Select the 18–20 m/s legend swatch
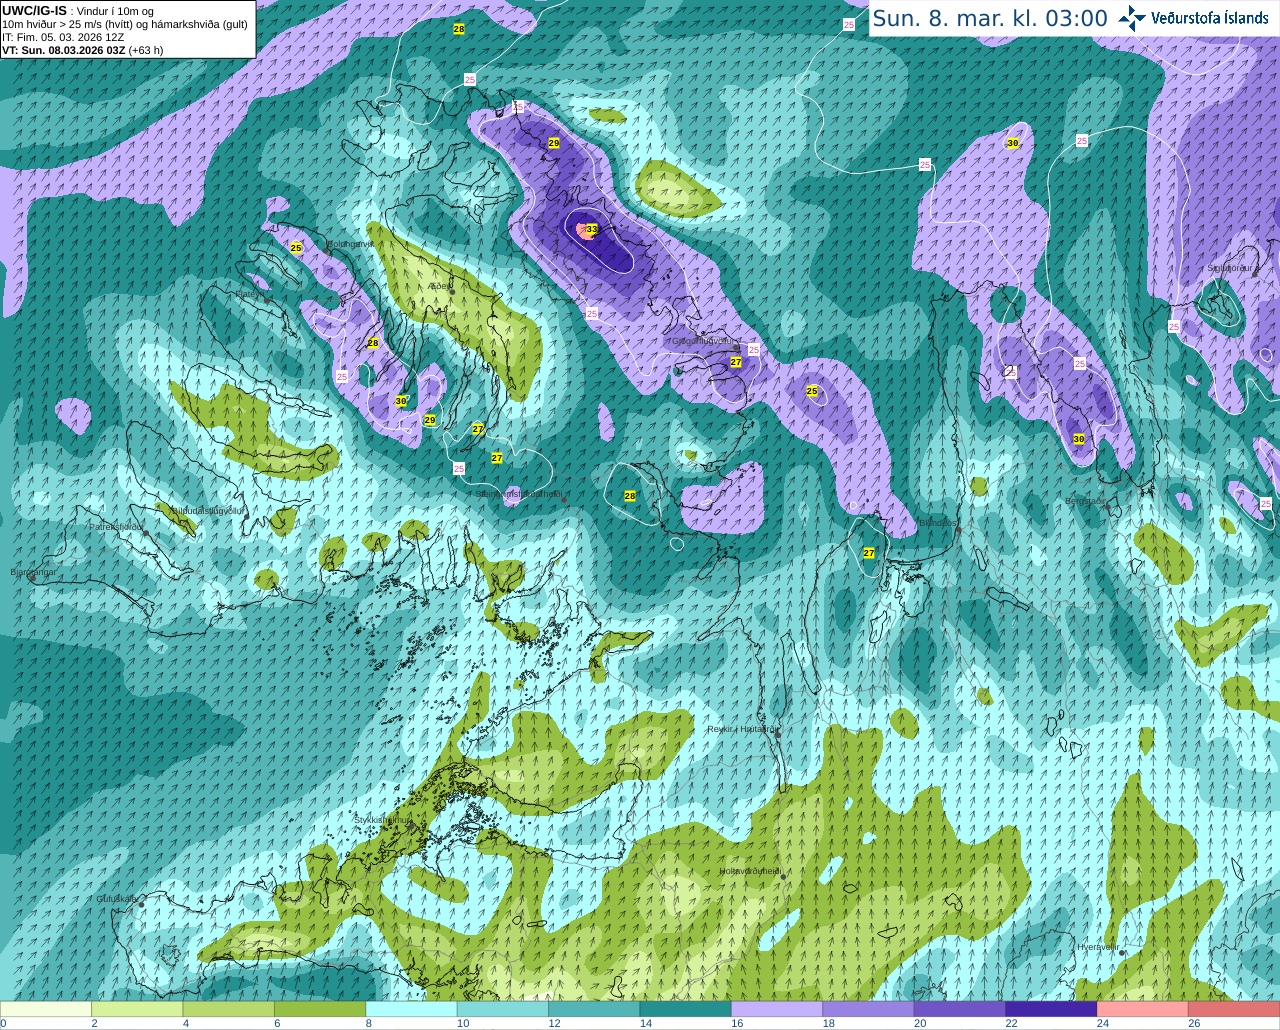The image size is (1280, 1030). [x=868, y=1009]
